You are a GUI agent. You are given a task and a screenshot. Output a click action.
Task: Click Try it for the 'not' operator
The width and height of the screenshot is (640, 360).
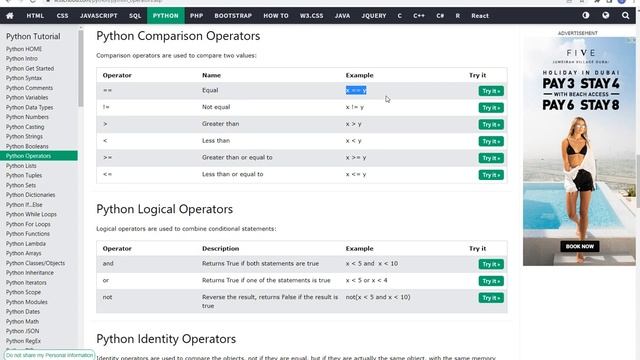491,298
